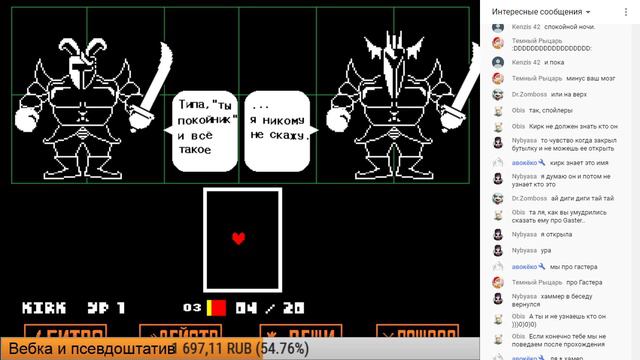Click Dr.Zomboss avatar next to 'или на верх'
This screenshot has height=360, width=640.
click(x=498, y=94)
